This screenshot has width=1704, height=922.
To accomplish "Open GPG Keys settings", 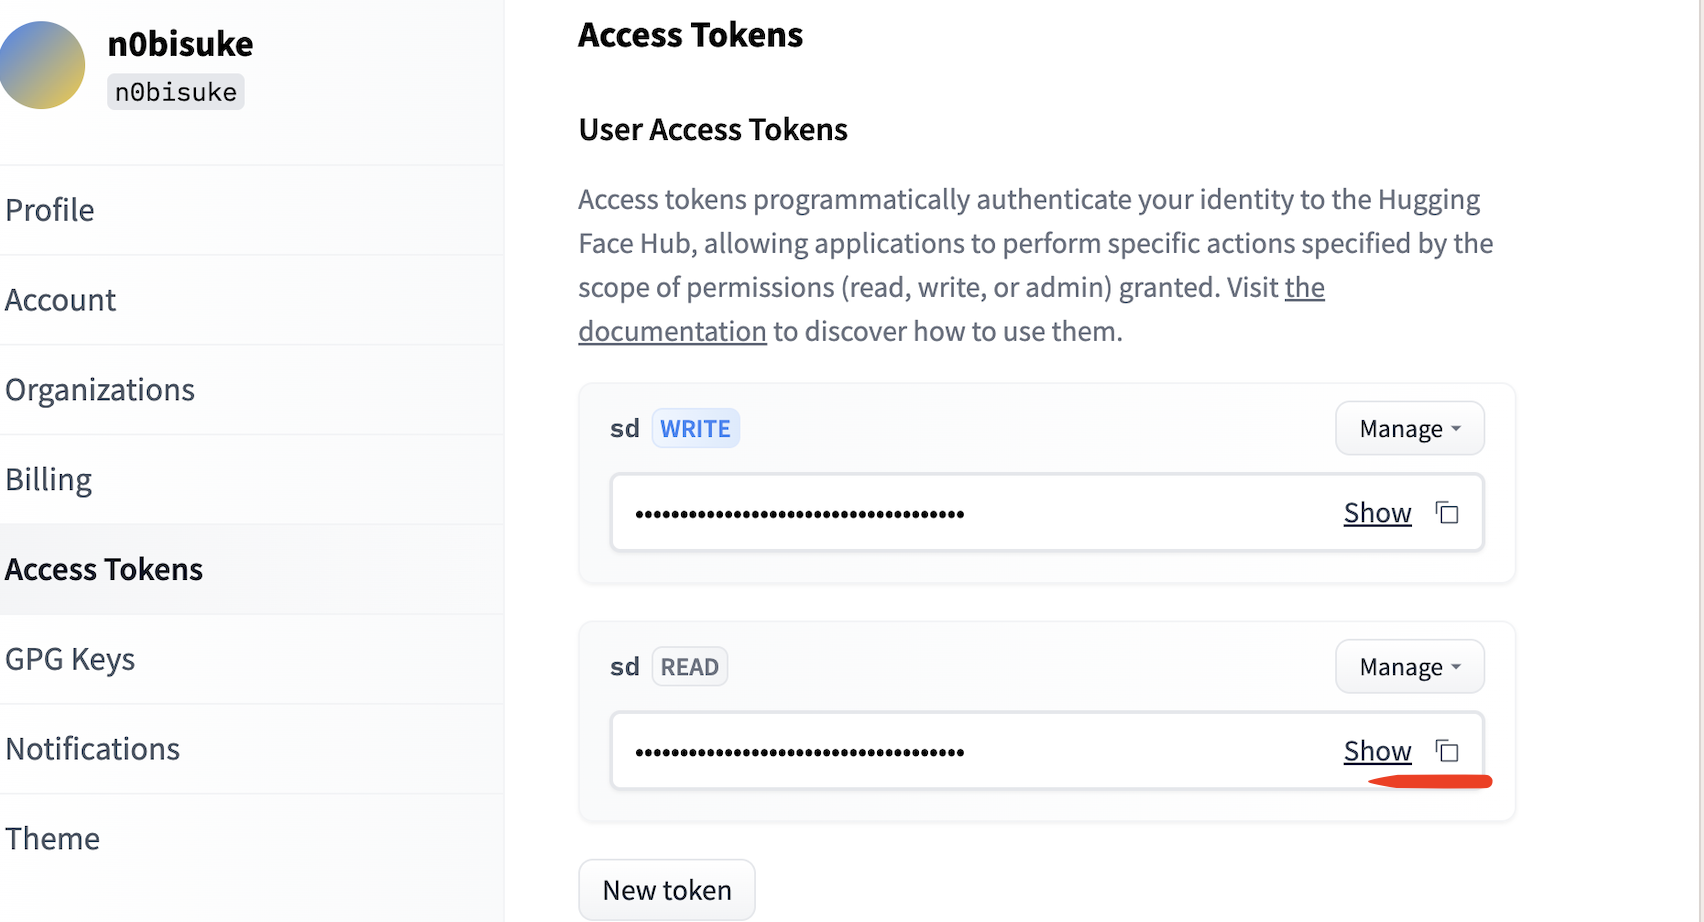I will coord(70,660).
